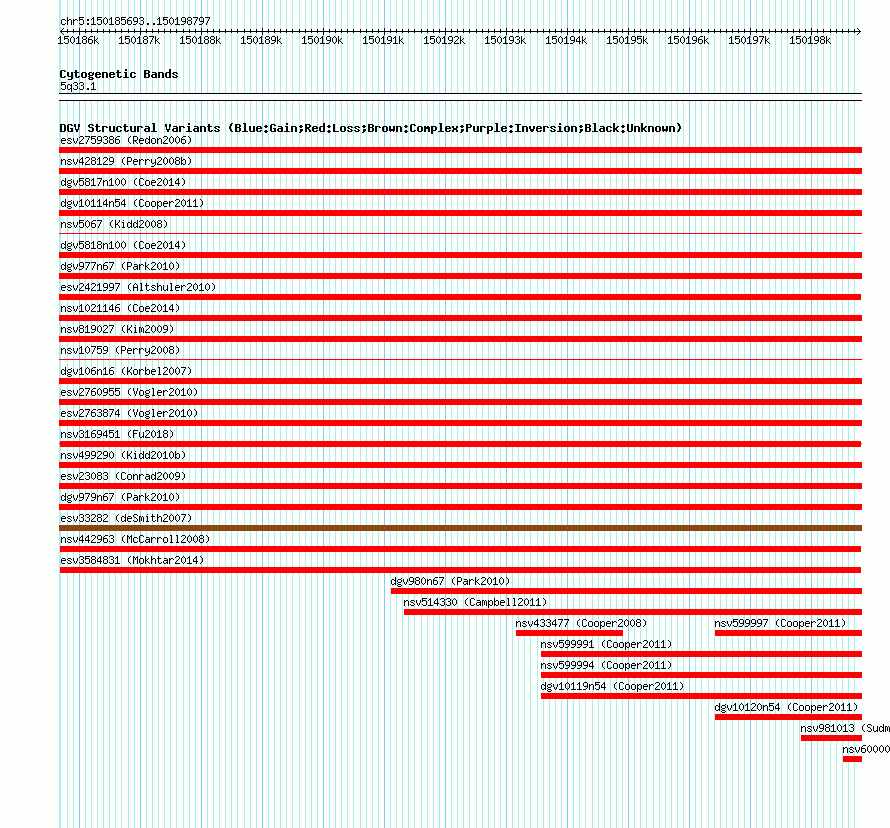Image resolution: width=890 pixels, height=828 pixels.
Task: Click the red loss bar under esv2759386
Action: tap(460, 150)
